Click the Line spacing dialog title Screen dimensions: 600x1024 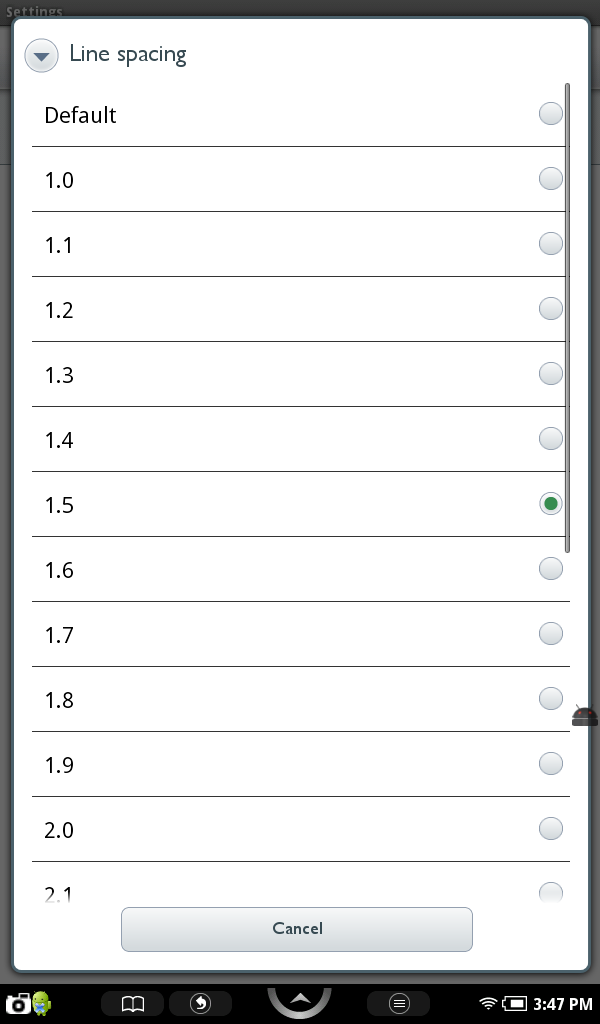pos(128,54)
